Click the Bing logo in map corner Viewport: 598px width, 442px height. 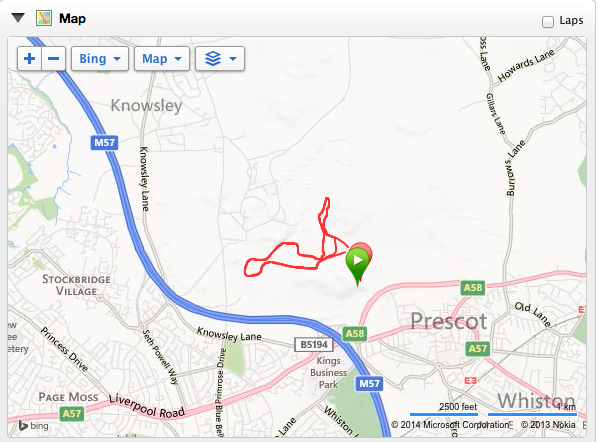[x=34, y=425]
